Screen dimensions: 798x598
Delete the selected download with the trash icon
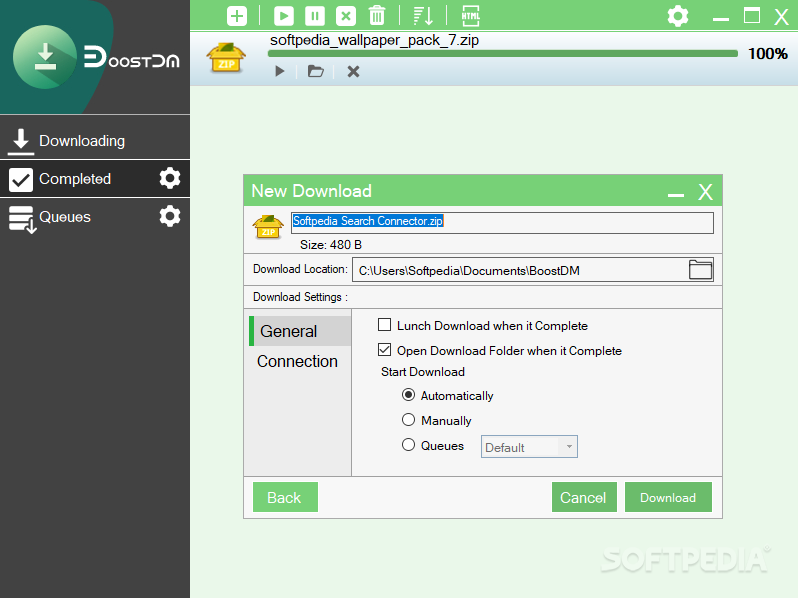tap(377, 16)
